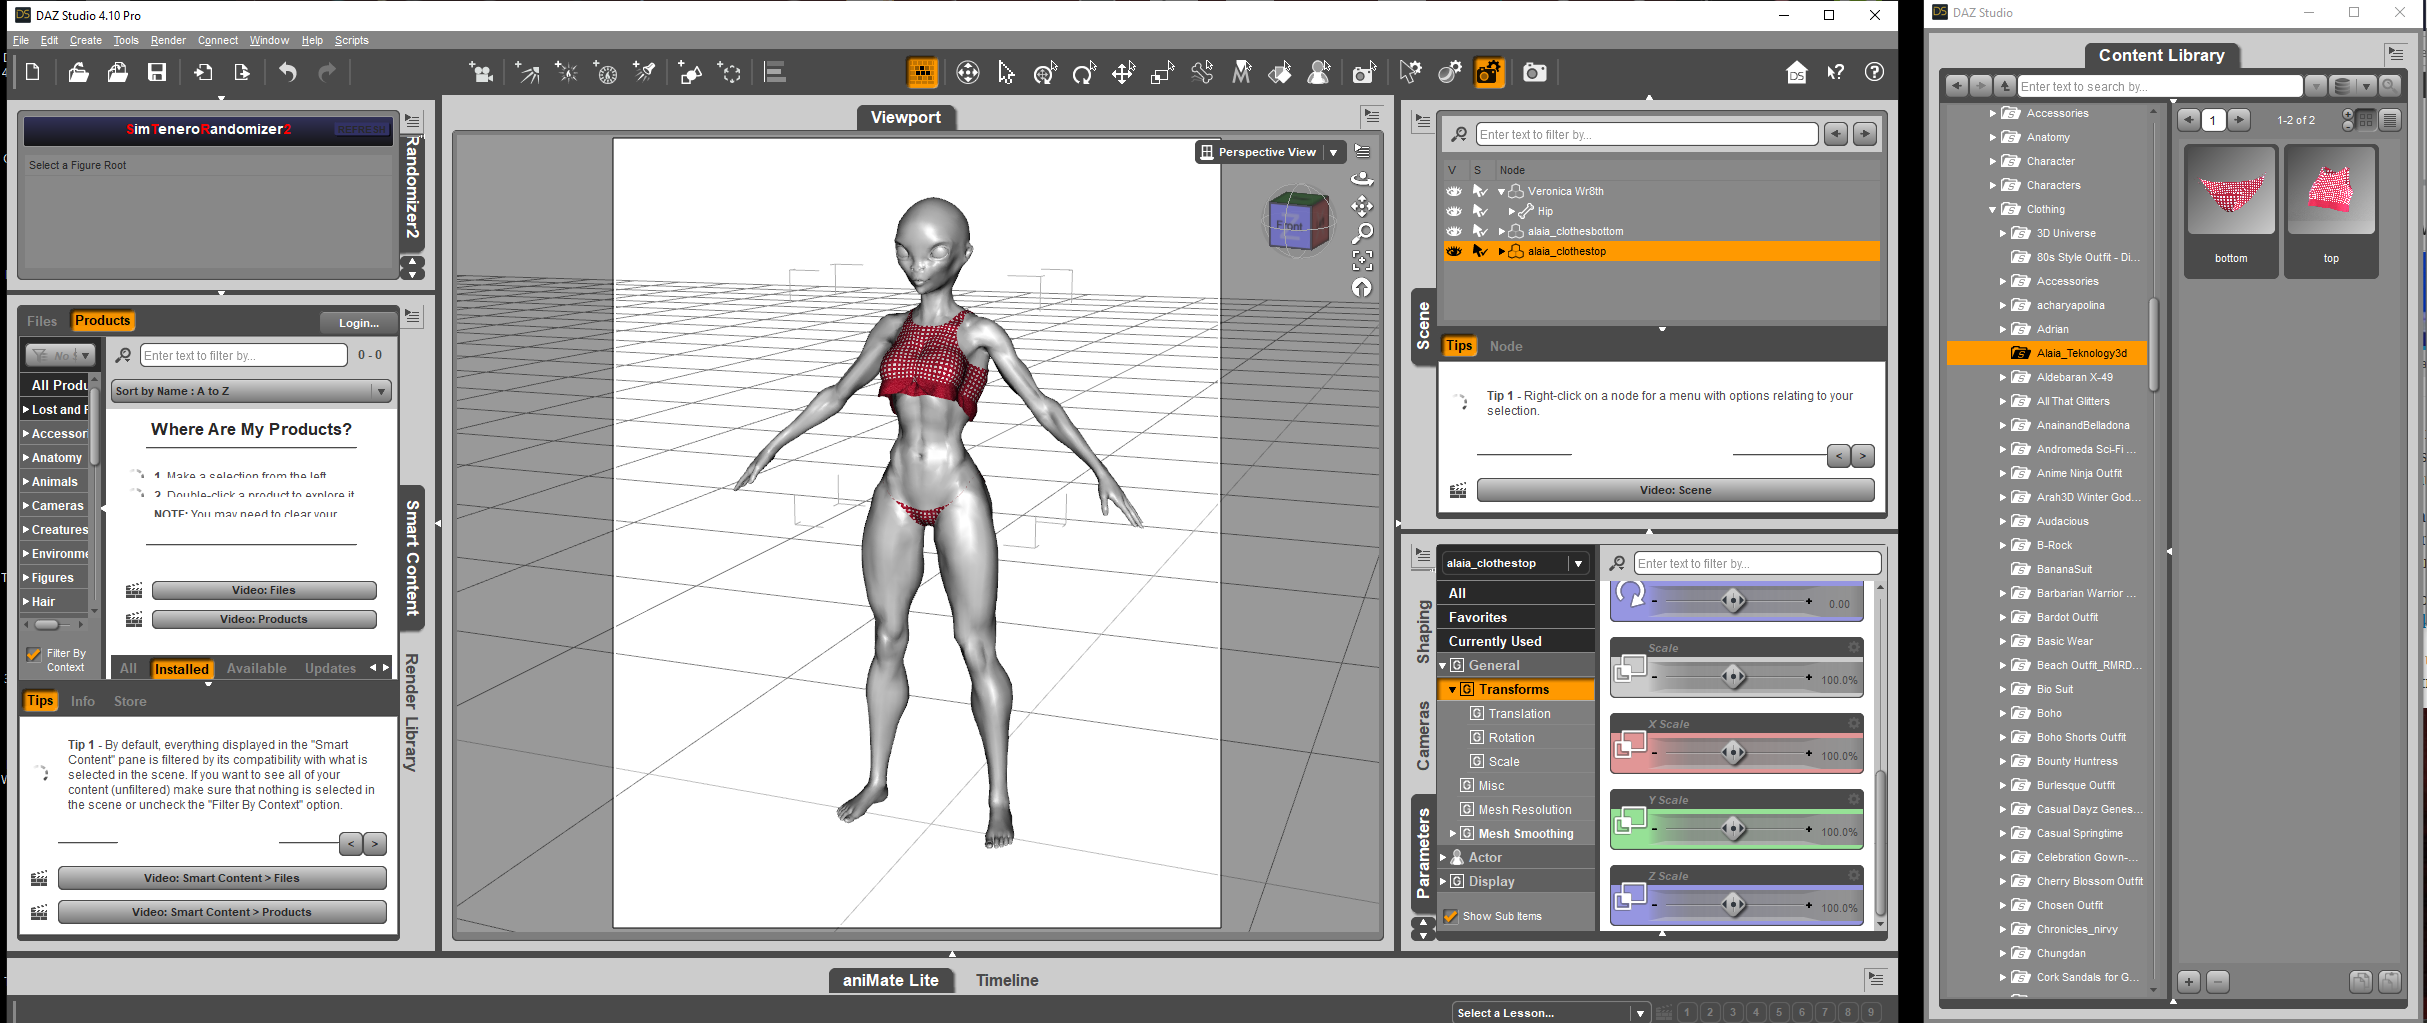Click the Login button
Viewport: 2427px width, 1023px height.
(359, 323)
